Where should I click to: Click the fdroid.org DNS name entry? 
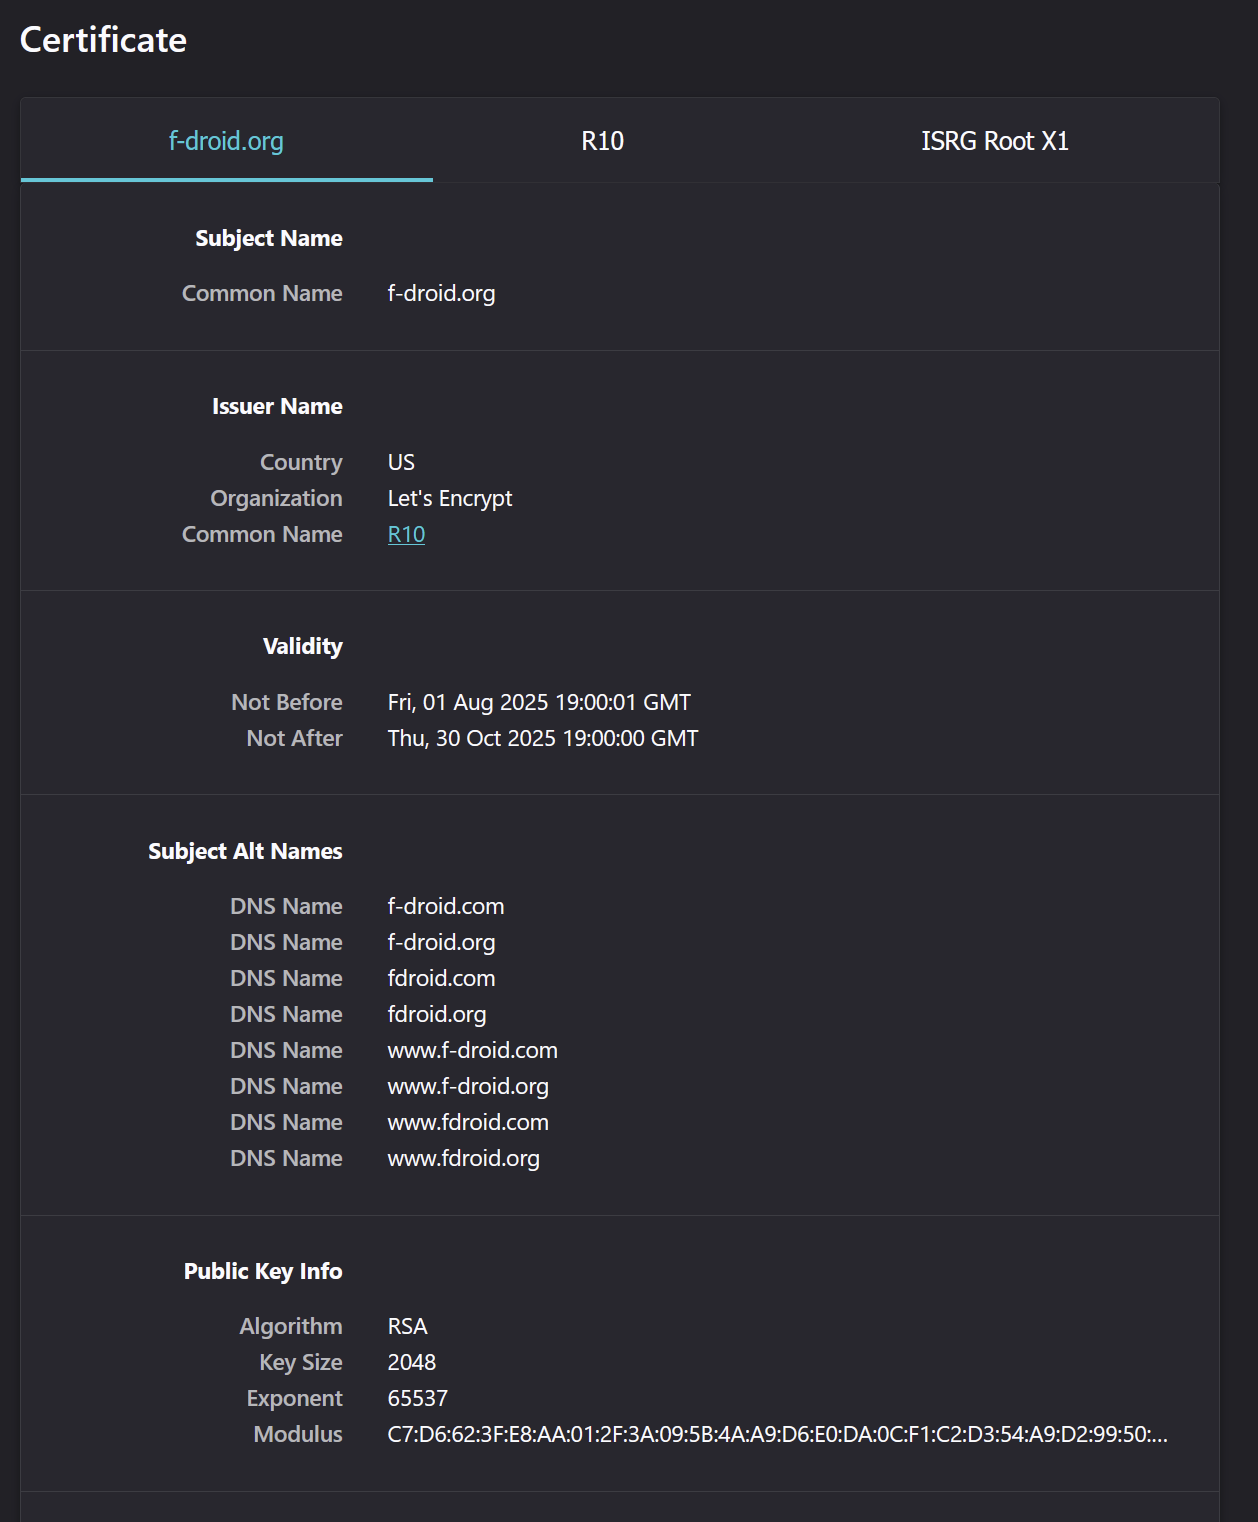[437, 1014]
